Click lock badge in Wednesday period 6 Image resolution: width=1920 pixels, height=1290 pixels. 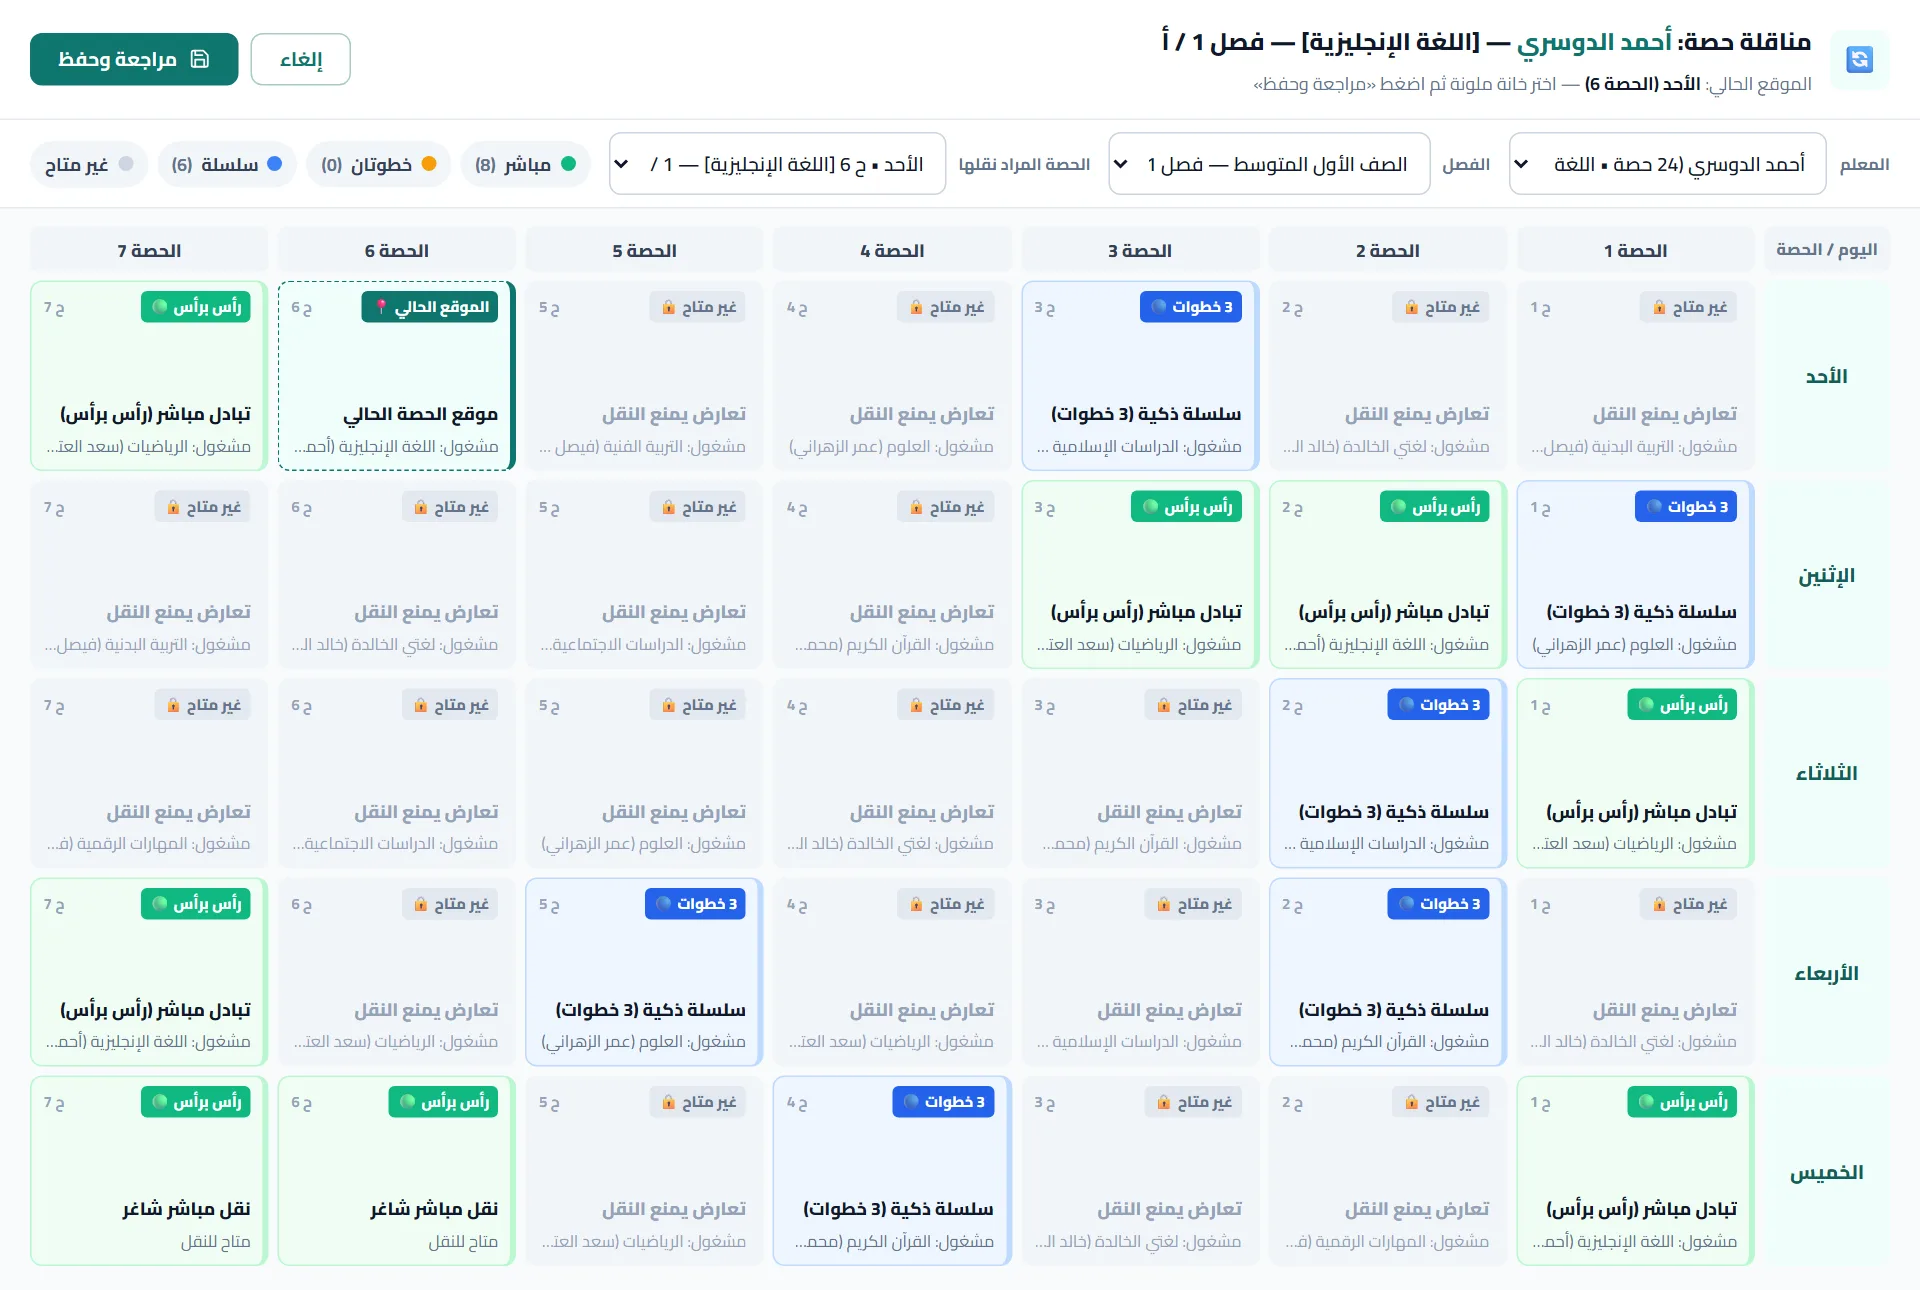[450, 904]
